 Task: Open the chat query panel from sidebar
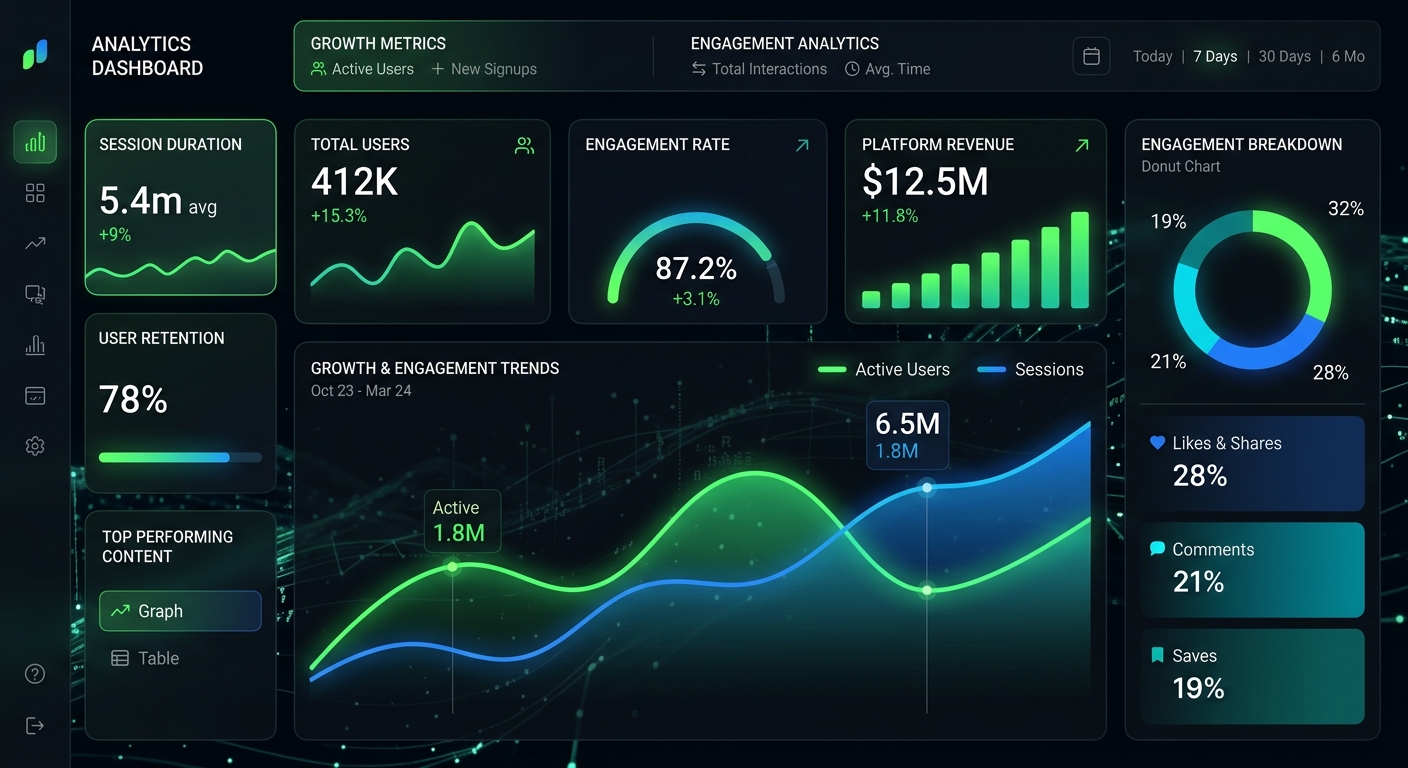pos(34,293)
